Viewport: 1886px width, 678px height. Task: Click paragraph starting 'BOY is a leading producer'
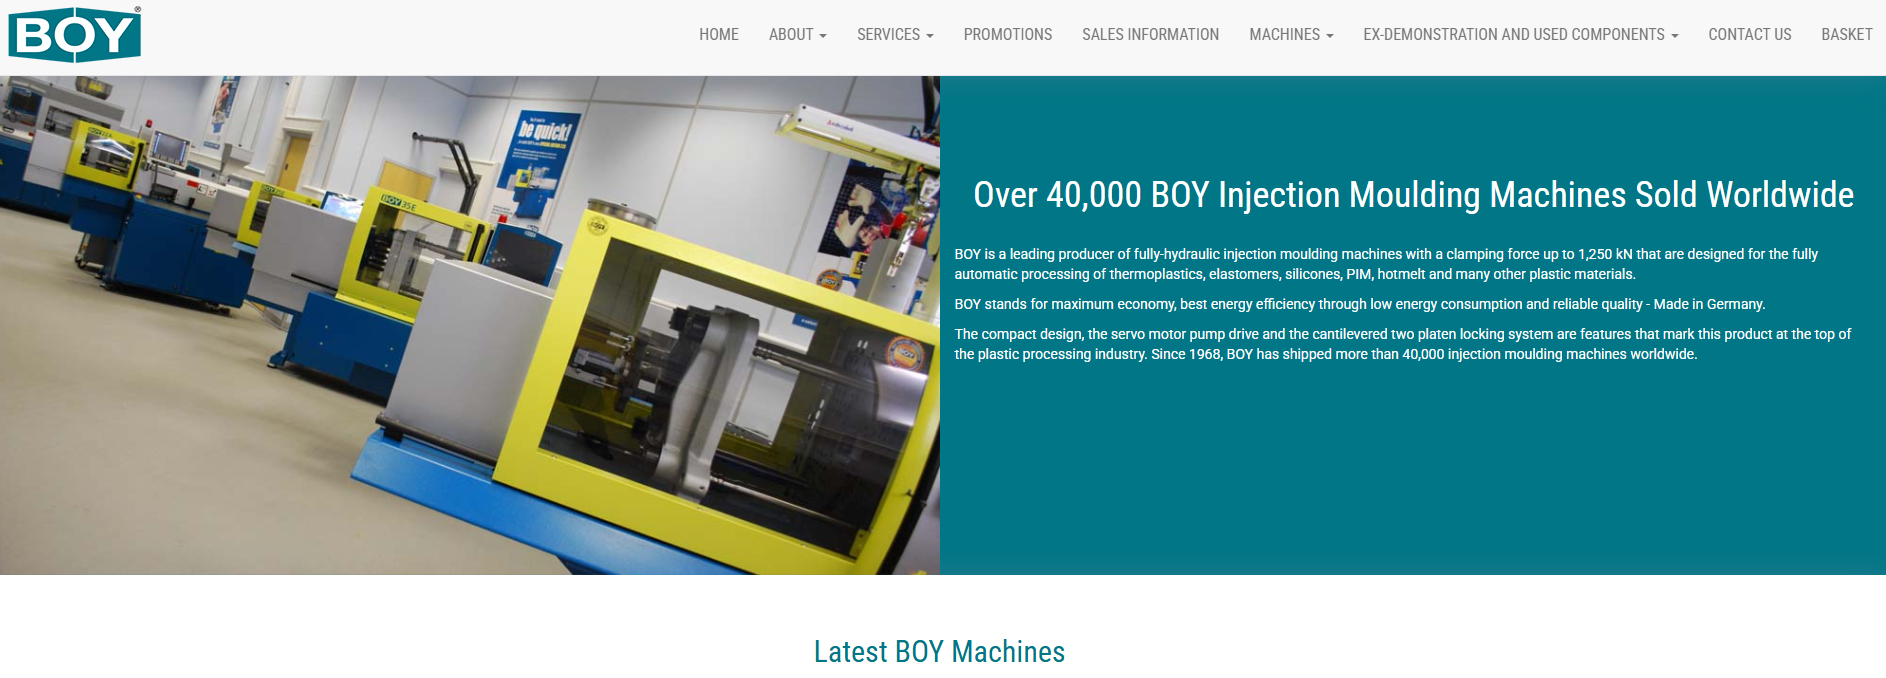[x=1386, y=264]
